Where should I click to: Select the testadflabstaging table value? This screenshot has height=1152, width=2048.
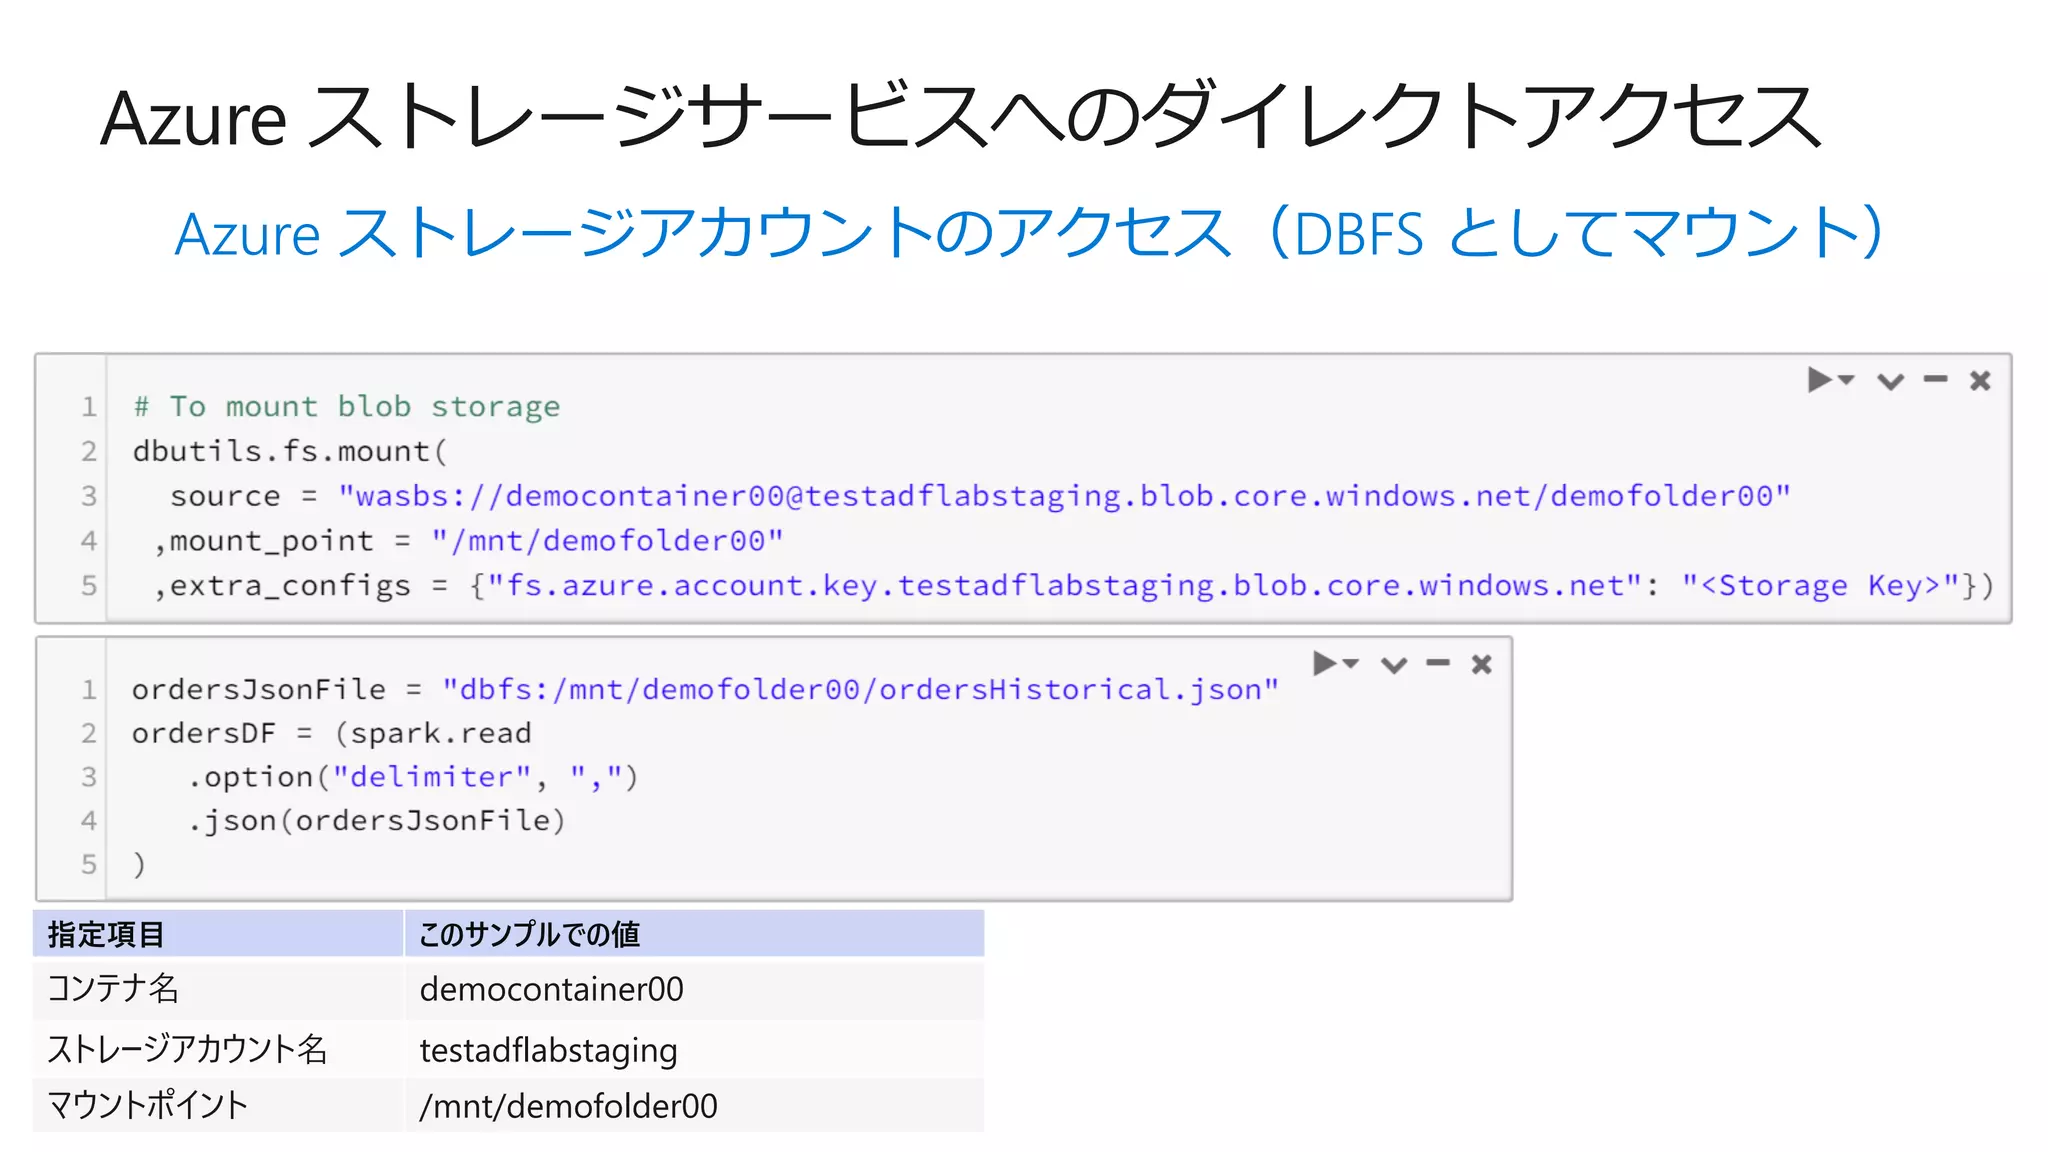(548, 1050)
